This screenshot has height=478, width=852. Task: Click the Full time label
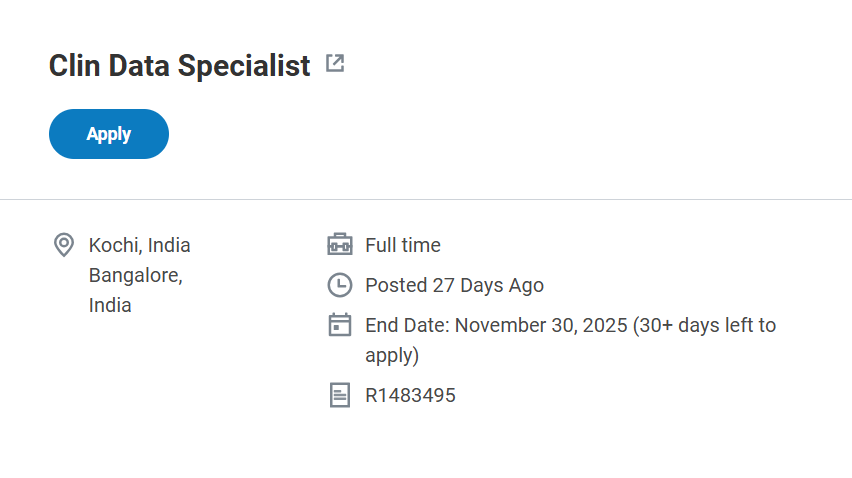point(403,245)
